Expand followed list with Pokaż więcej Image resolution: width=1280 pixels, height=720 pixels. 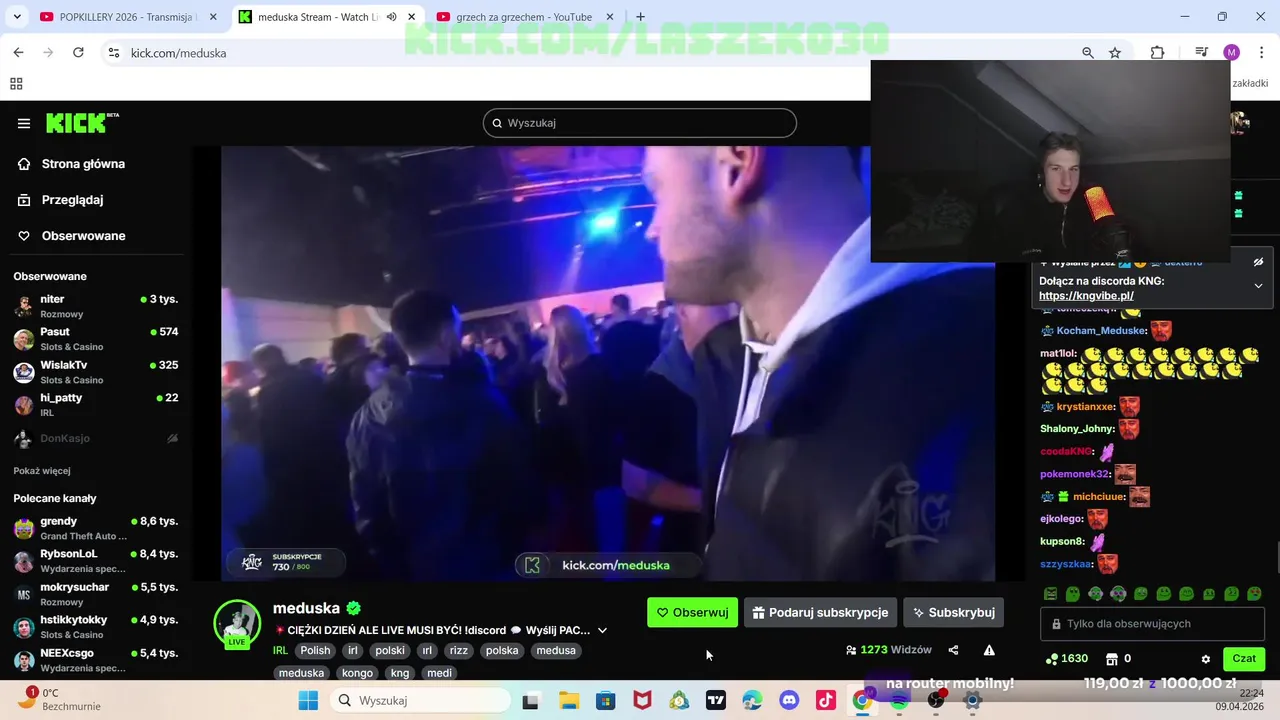coord(42,471)
